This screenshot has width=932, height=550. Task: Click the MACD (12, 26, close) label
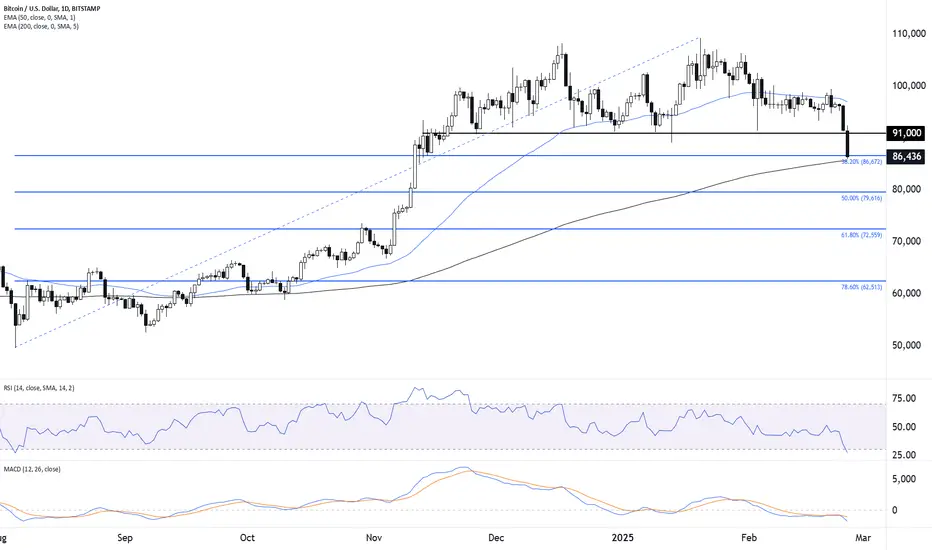click(32, 469)
